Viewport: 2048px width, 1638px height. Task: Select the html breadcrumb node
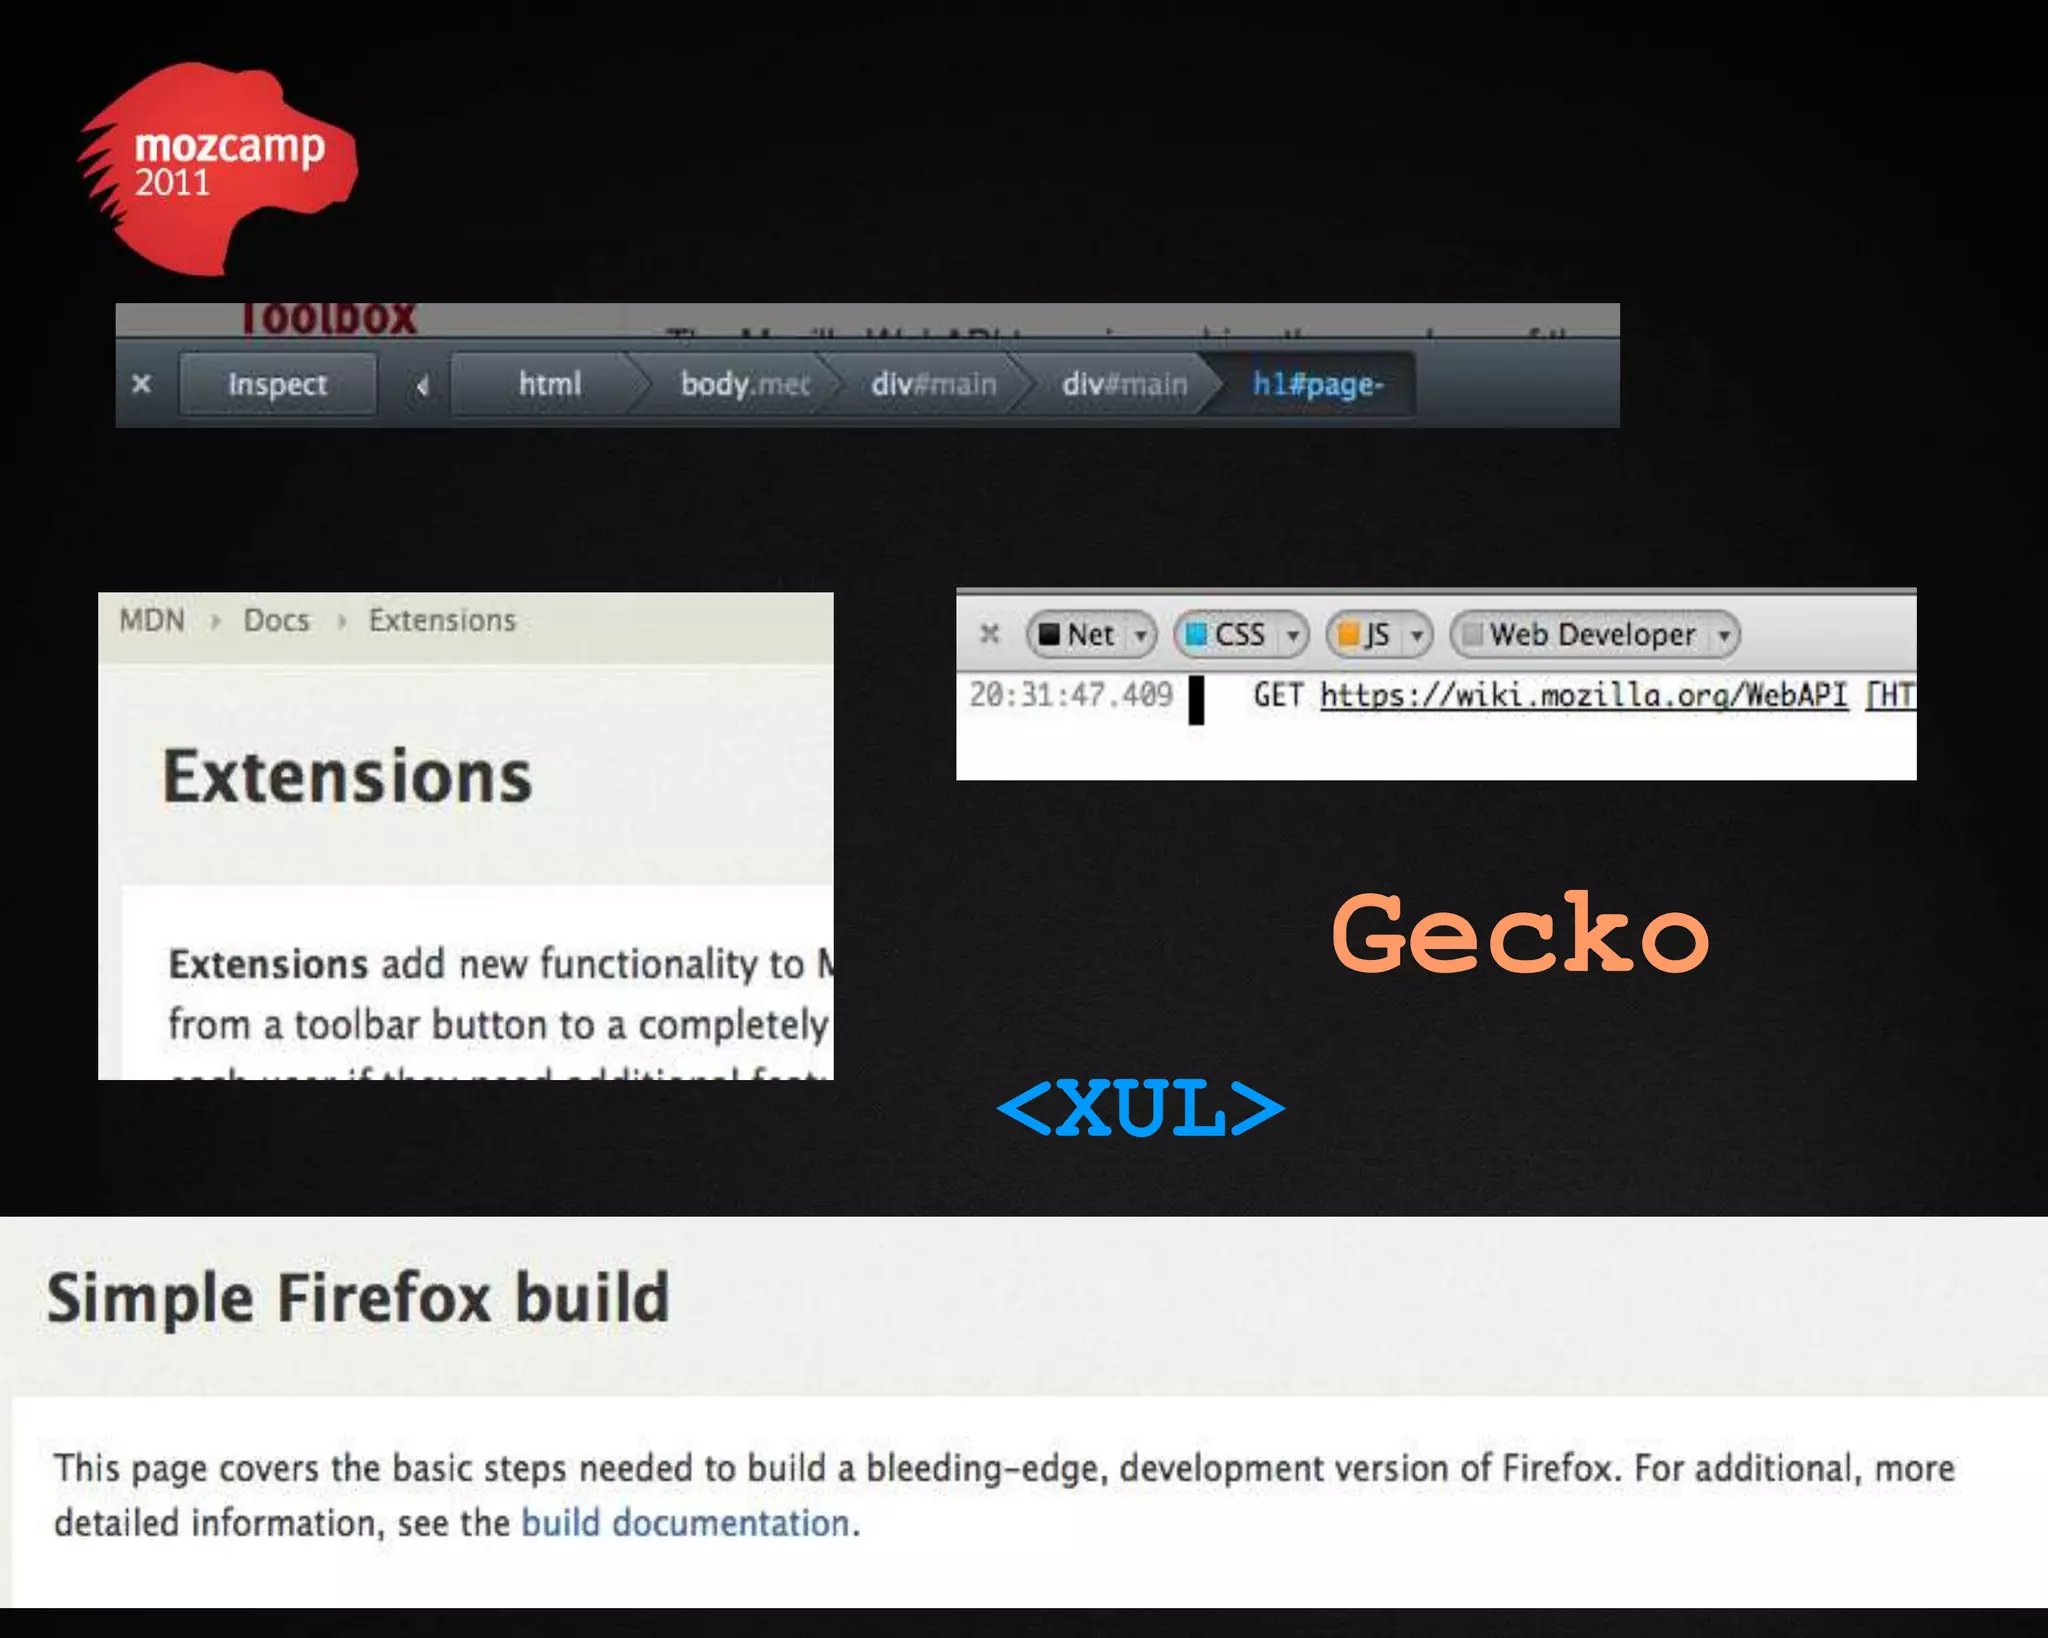click(549, 384)
